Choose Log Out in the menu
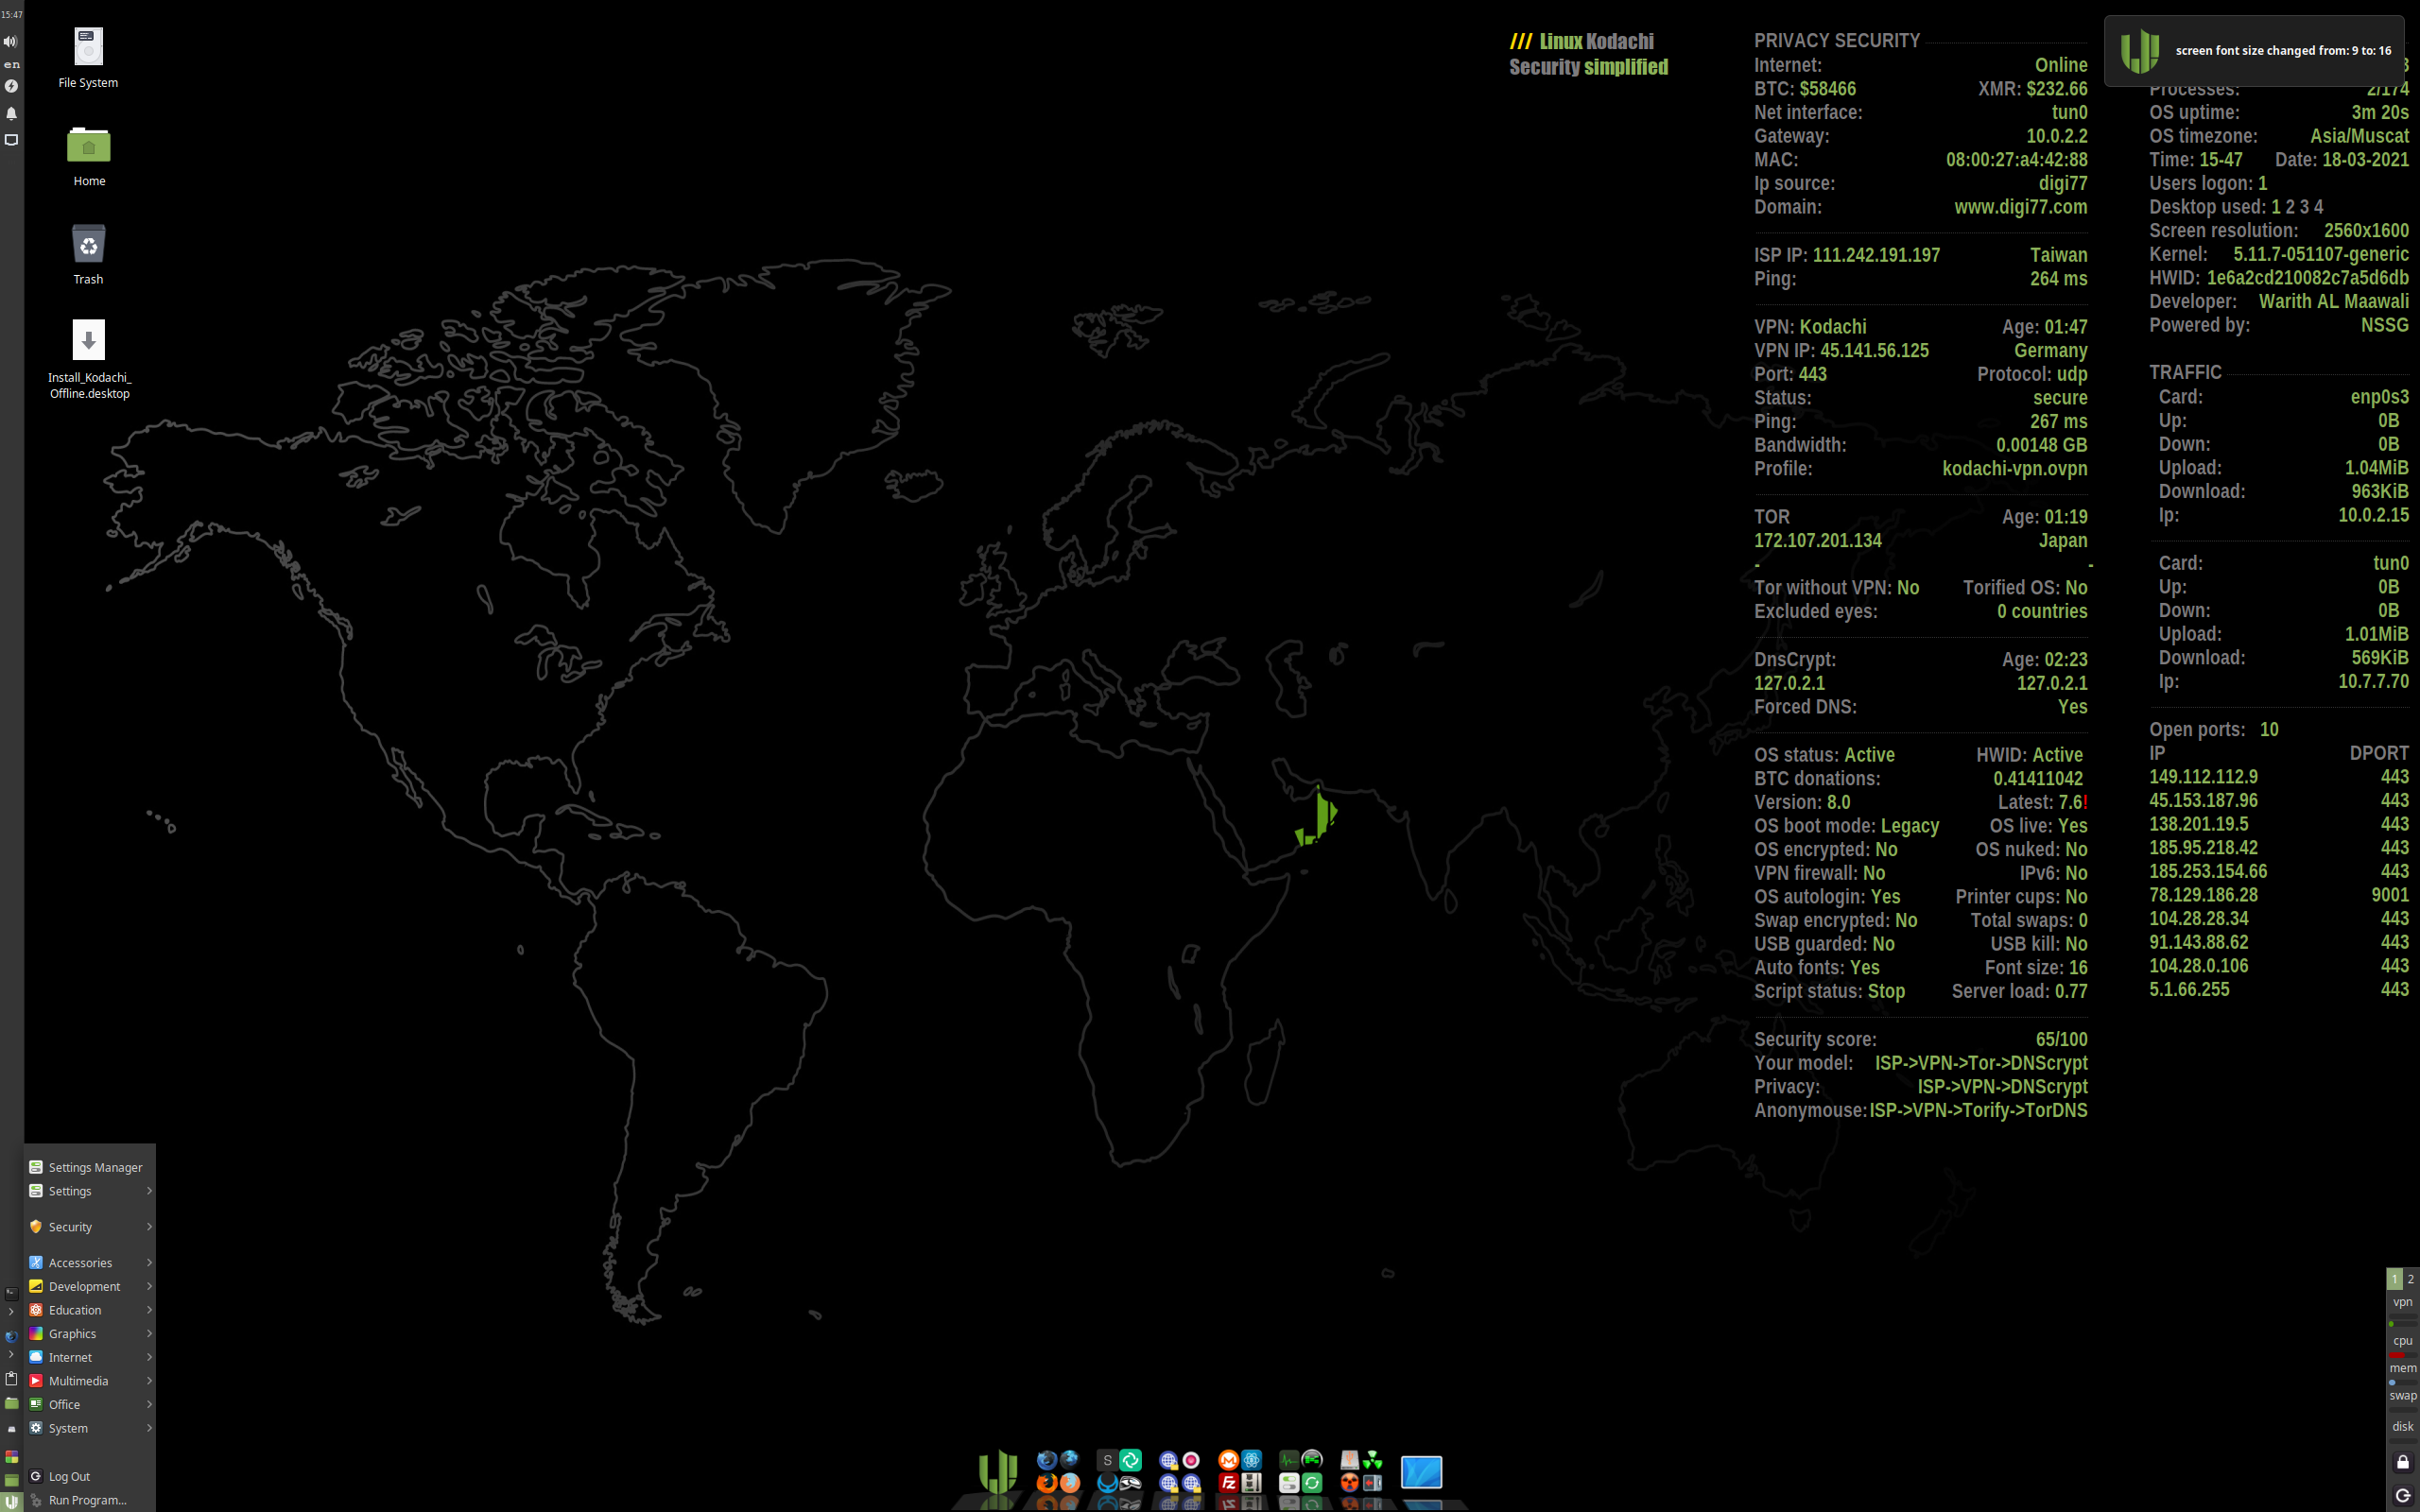Image resolution: width=2420 pixels, height=1512 pixels. point(90,1476)
